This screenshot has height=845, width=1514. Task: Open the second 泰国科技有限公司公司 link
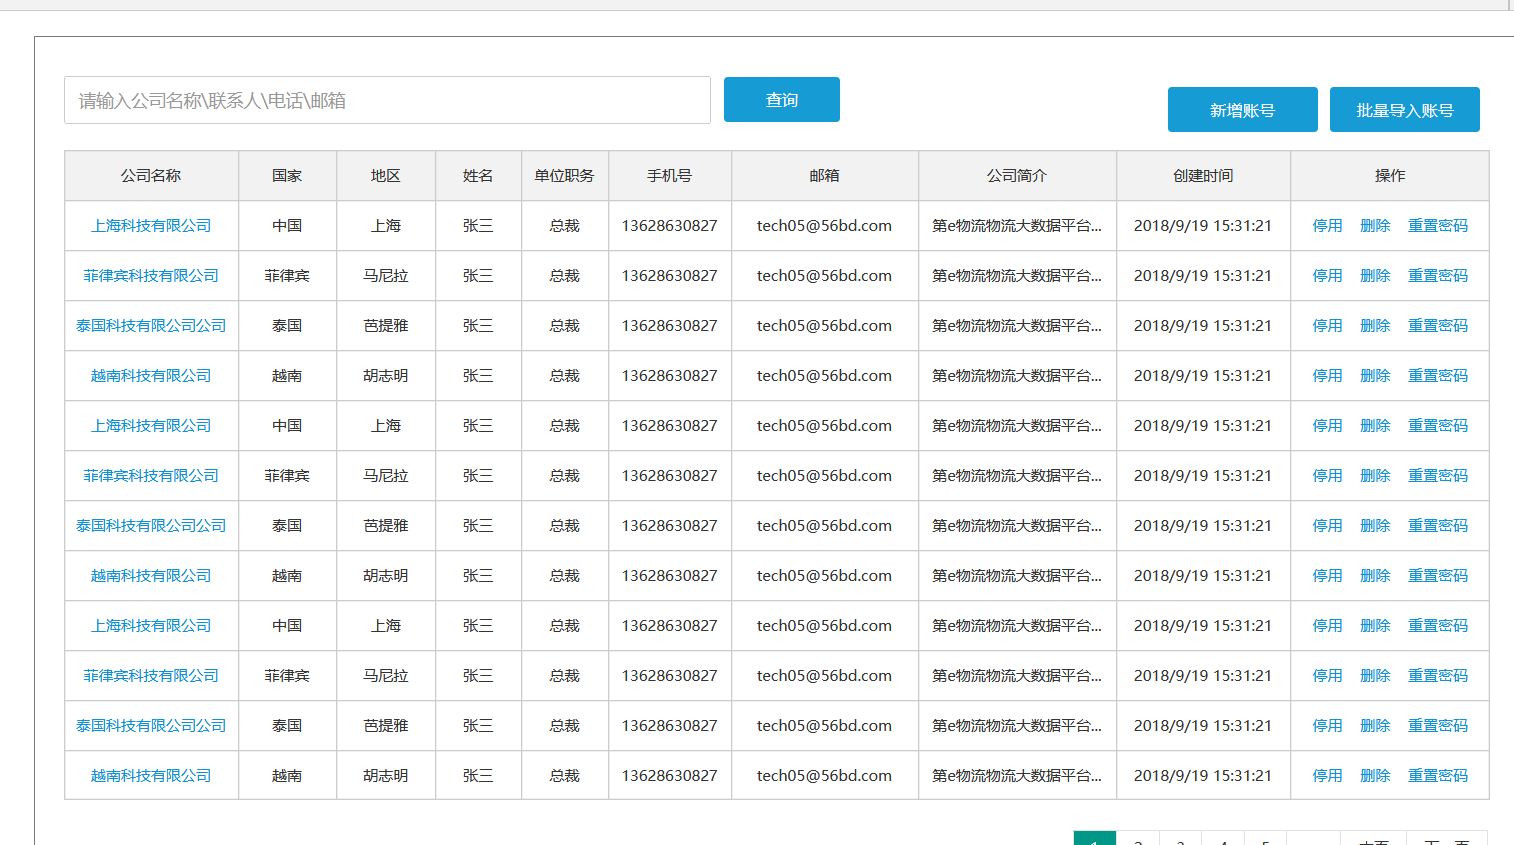tap(151, 526)
